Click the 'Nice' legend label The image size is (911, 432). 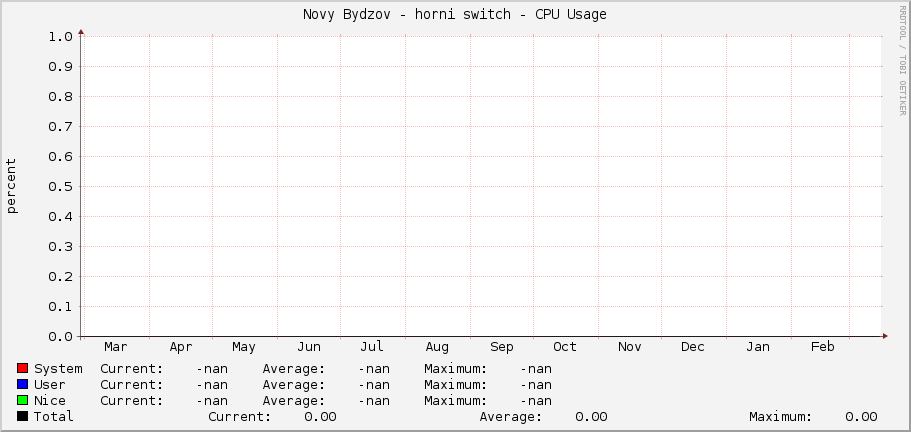[x=49, y=401]
